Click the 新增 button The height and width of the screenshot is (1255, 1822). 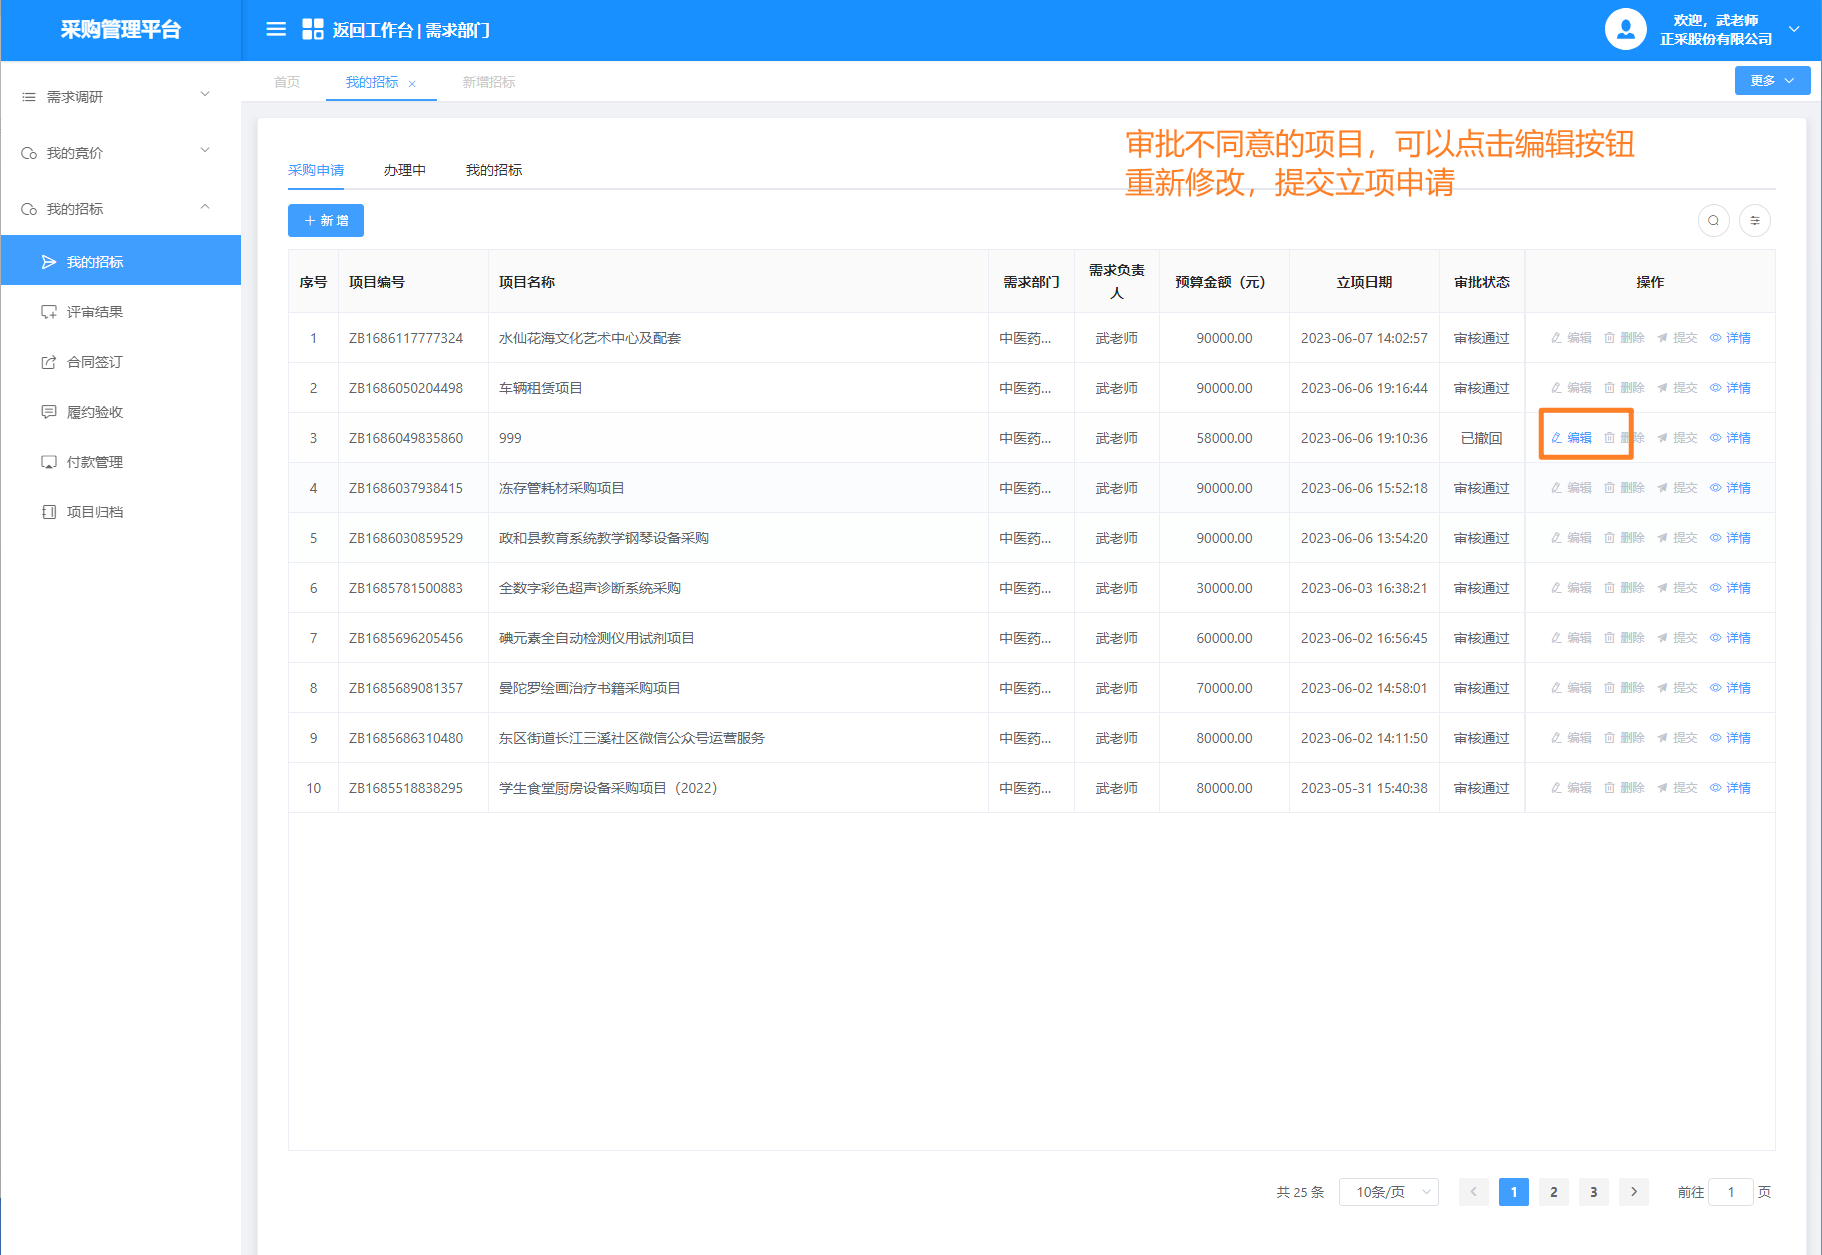click(x=326, y=220)
